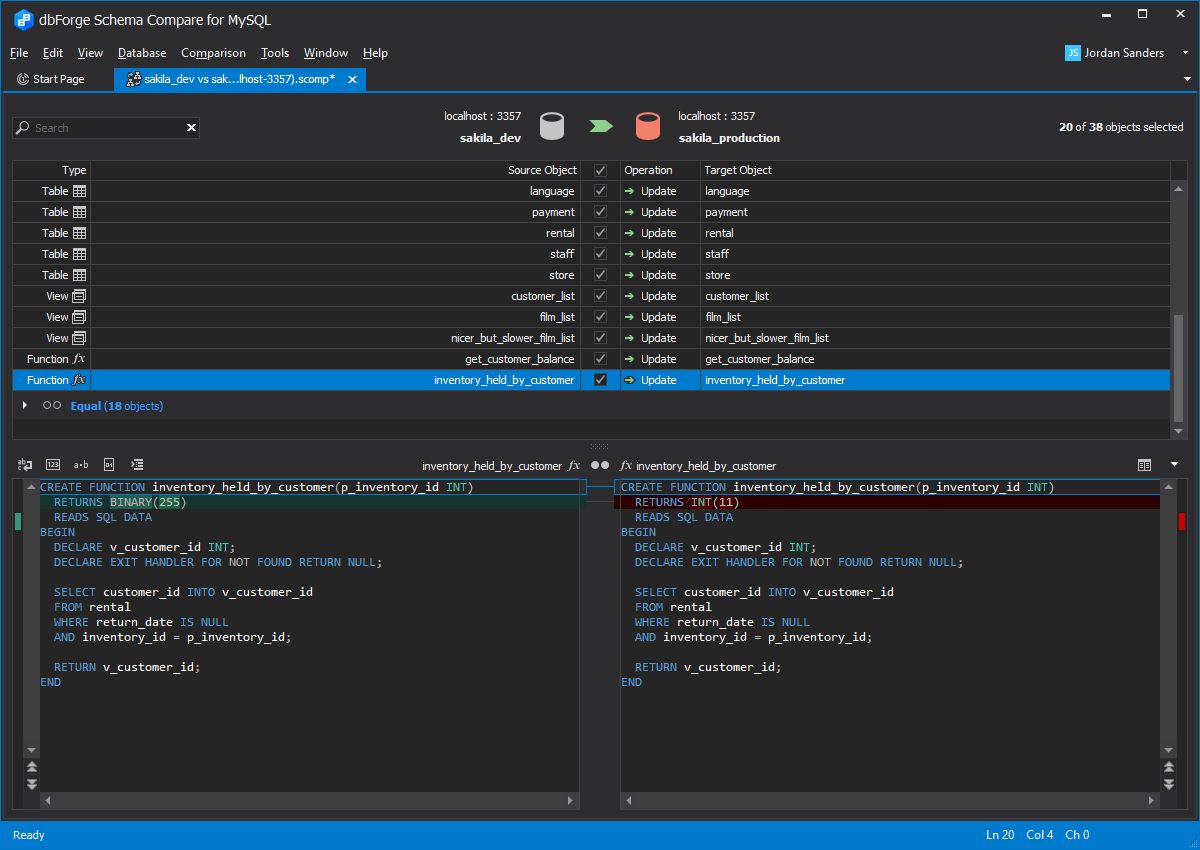Open the diff view options dropdown arrow
Viewport: 1200px width, 850px height.
[x=1174, y=465]
